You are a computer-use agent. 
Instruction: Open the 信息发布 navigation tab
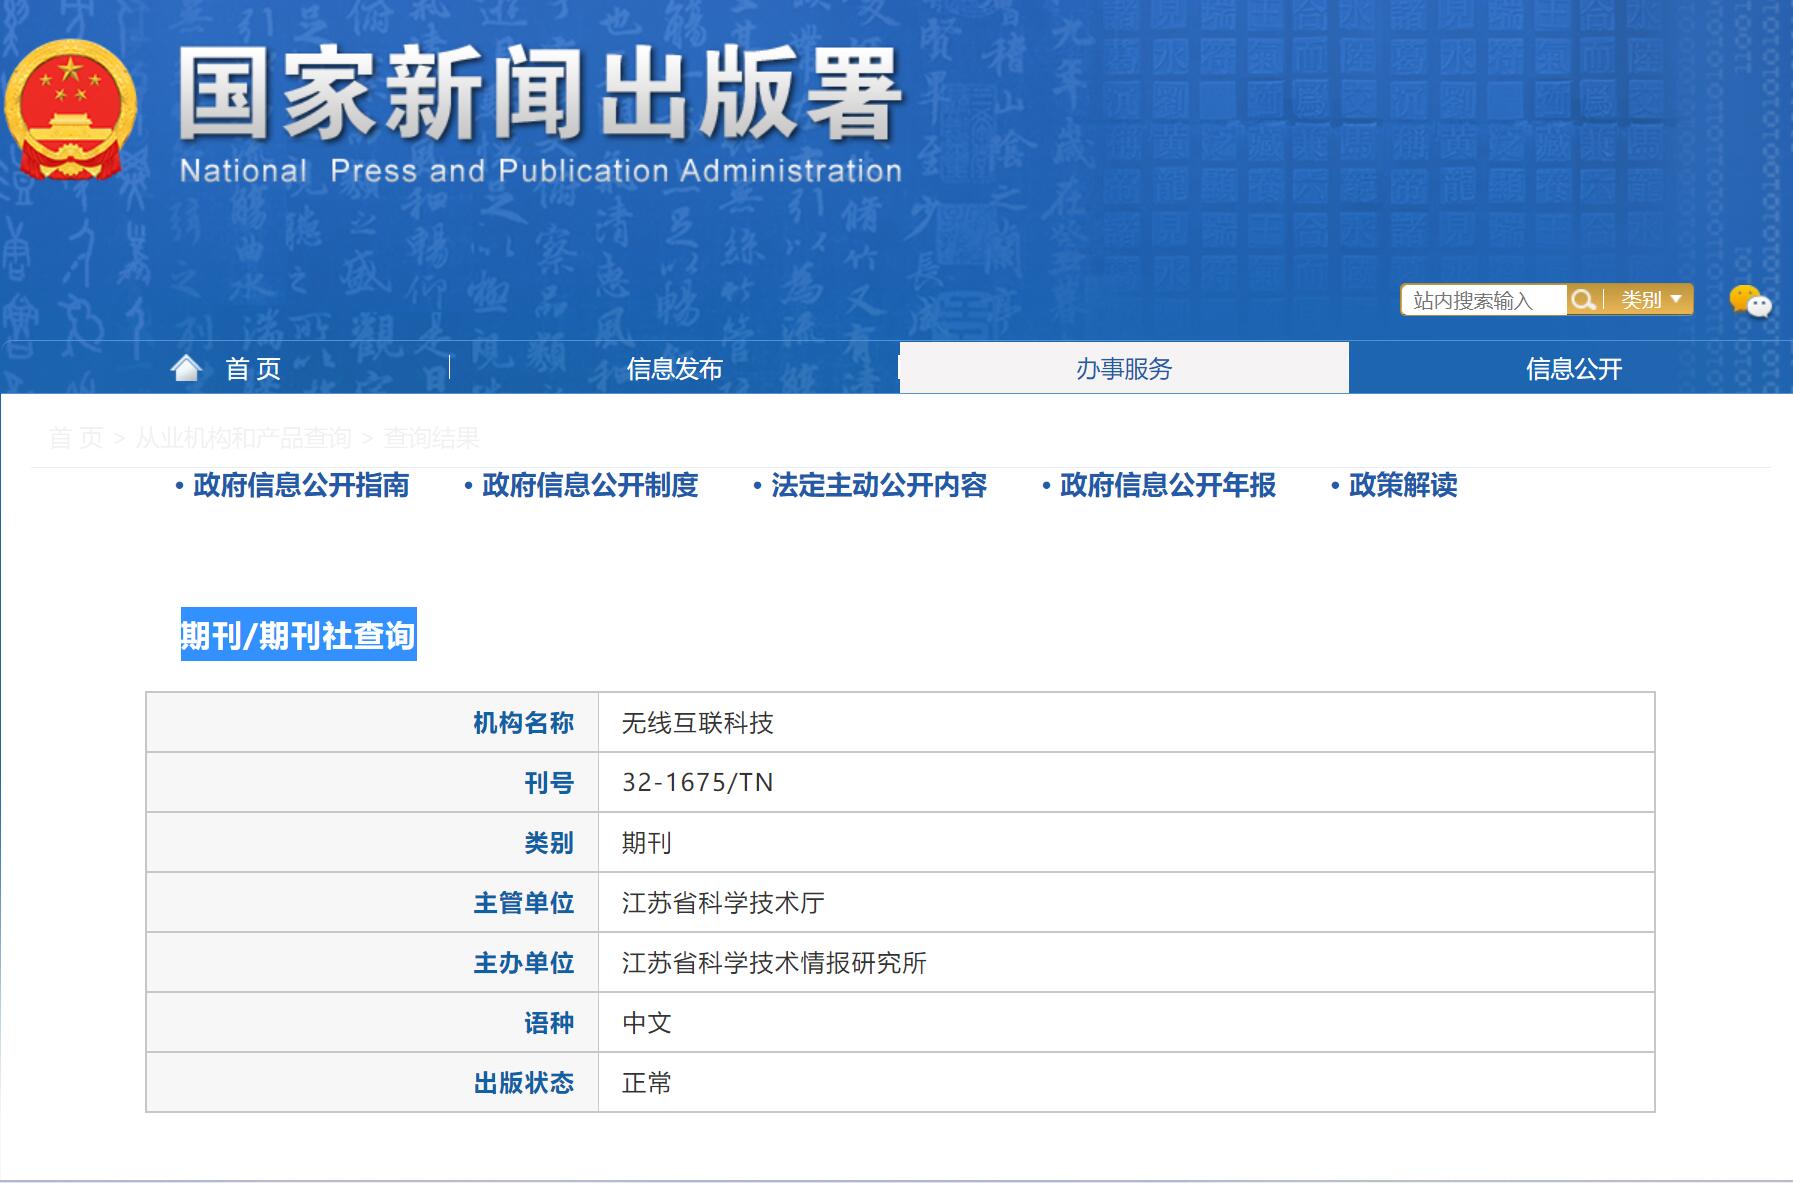click(674, 369)
